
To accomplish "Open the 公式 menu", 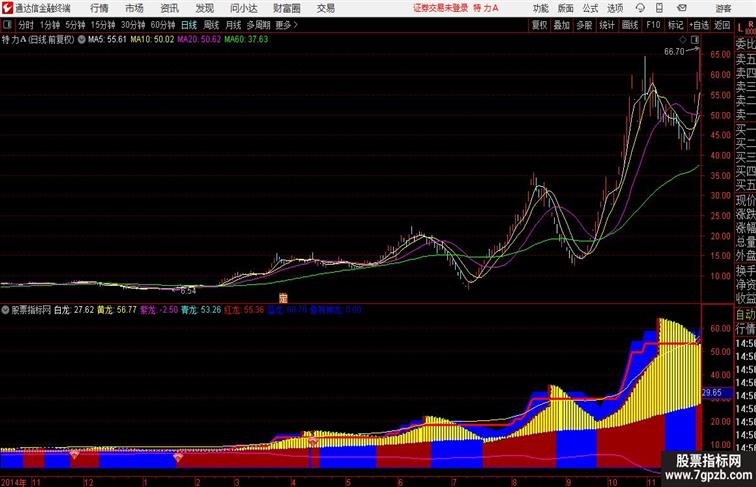I will click(590, 8).
